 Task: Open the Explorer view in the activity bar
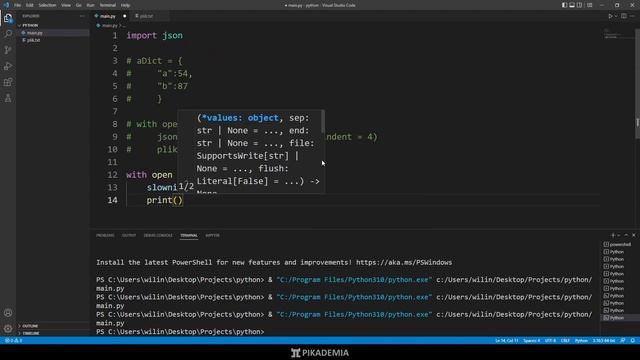point(8,18)
